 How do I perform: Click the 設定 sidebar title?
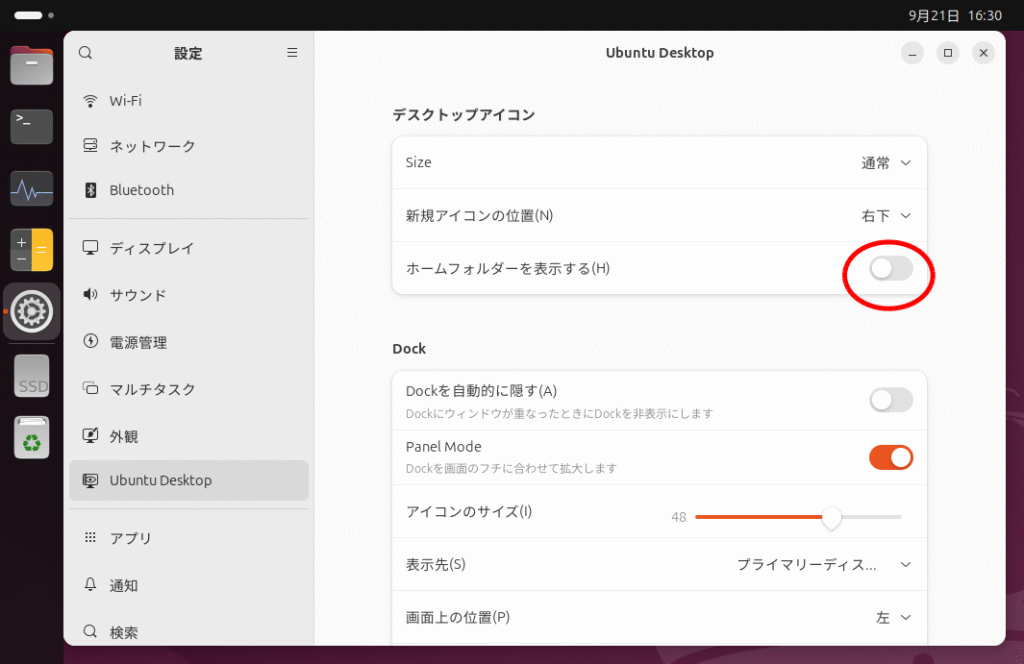click(188, 54)
